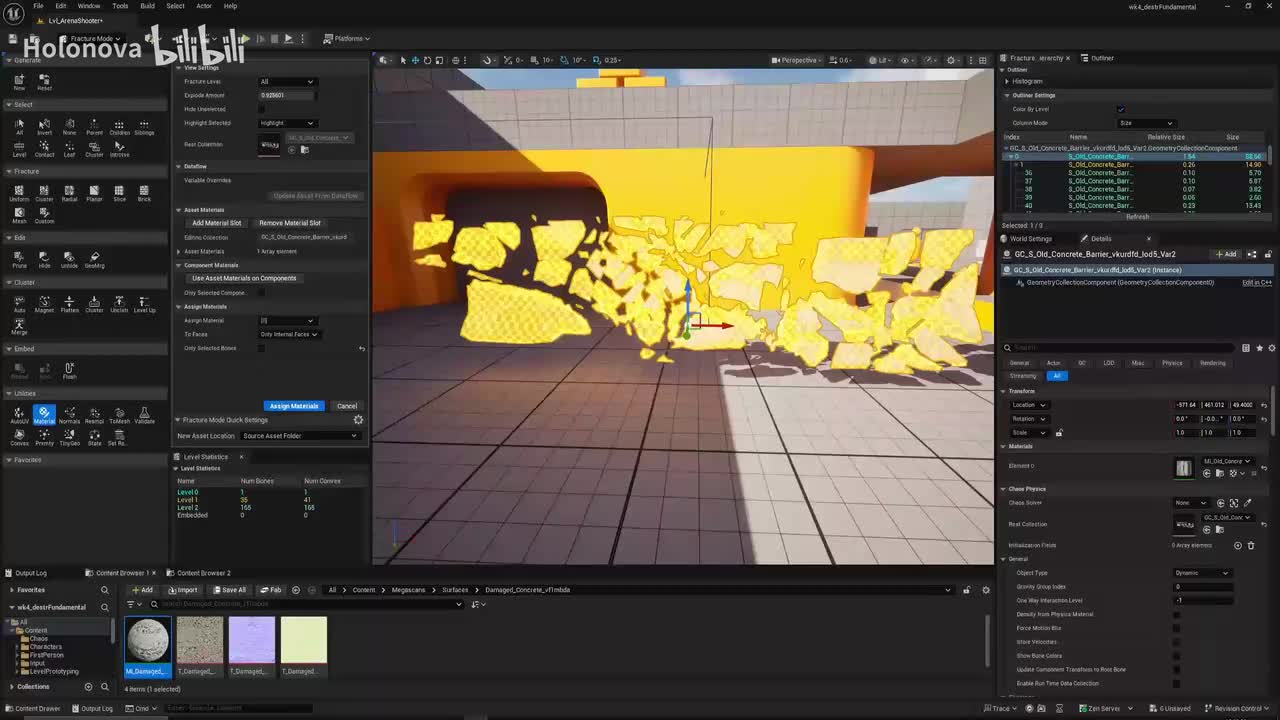Open the To Faces dropdown
Viewport: 1280px width, 720px height.
288,334
